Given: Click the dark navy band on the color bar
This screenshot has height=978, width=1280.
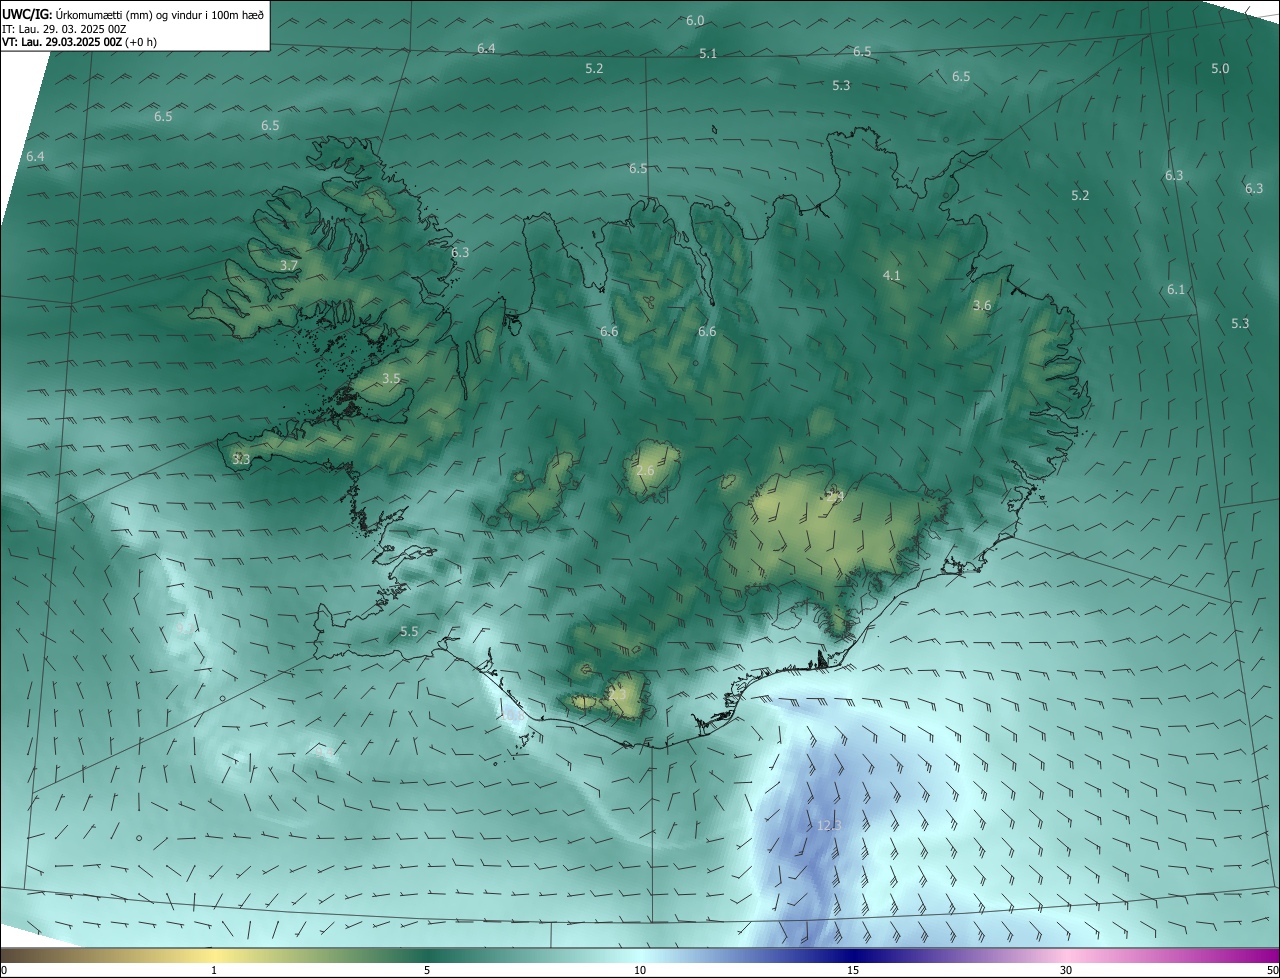Looking at the screenshot, I should [853, 956].
